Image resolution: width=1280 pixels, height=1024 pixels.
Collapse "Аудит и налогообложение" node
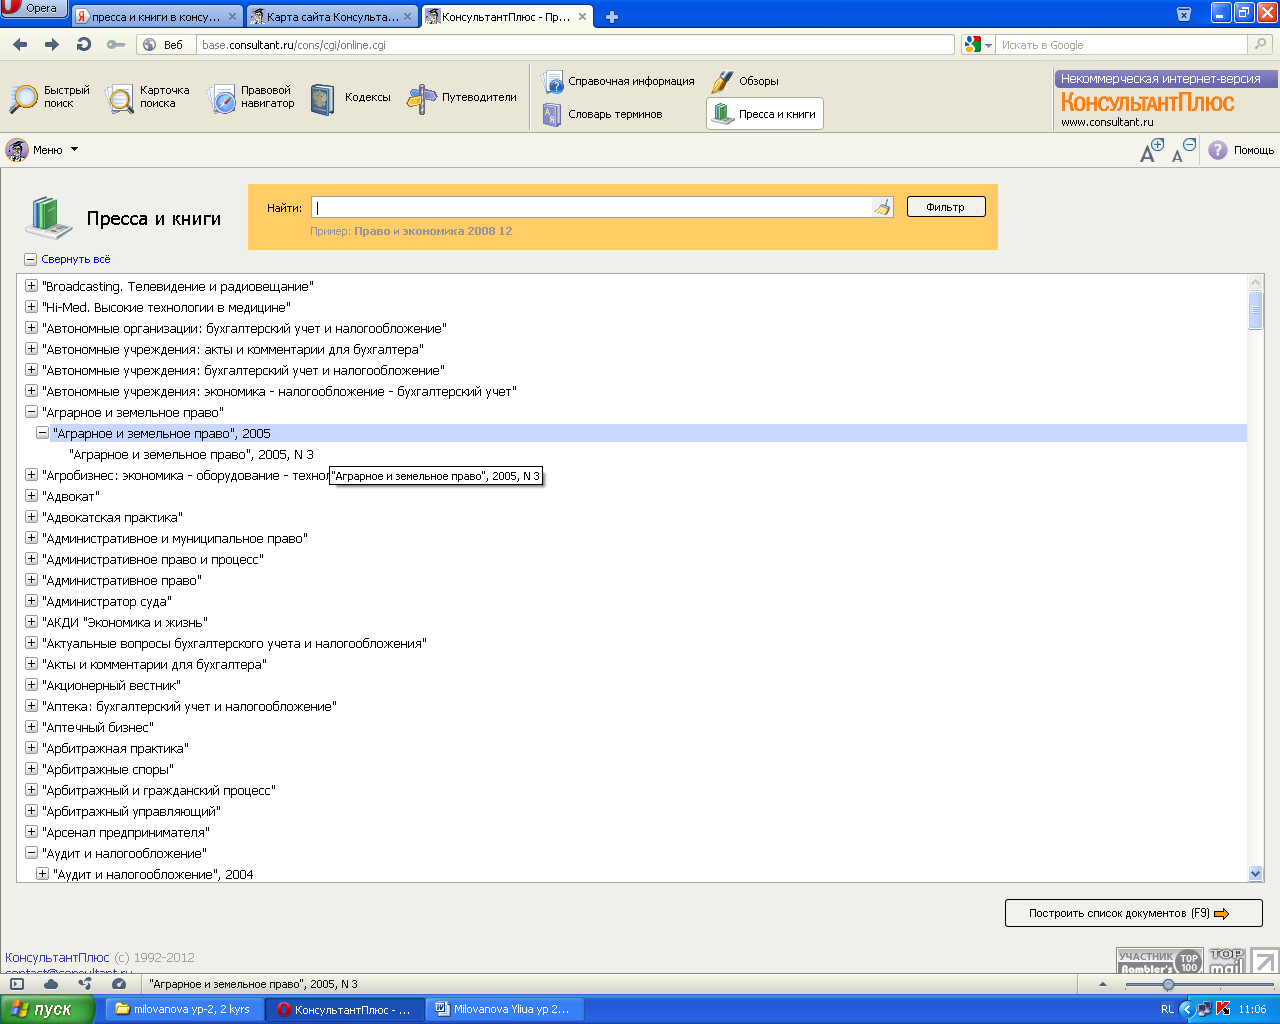point(31,853)
